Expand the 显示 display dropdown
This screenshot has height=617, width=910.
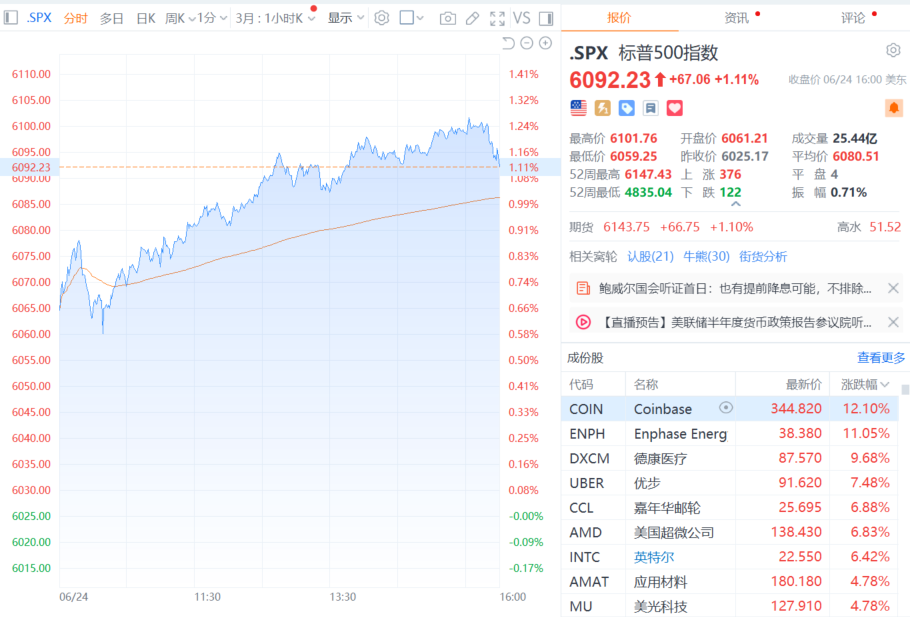click(346, 18)
